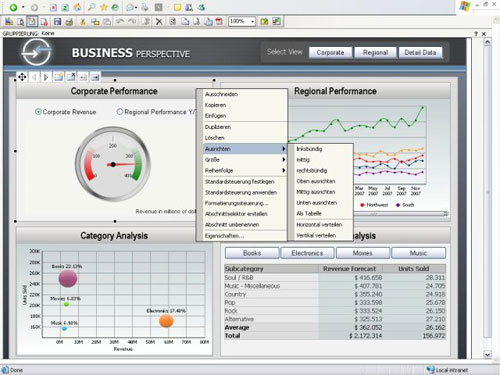Viewport: 500px width, 375px height.
Task: Click the Electronics category button
Action: 307,253
